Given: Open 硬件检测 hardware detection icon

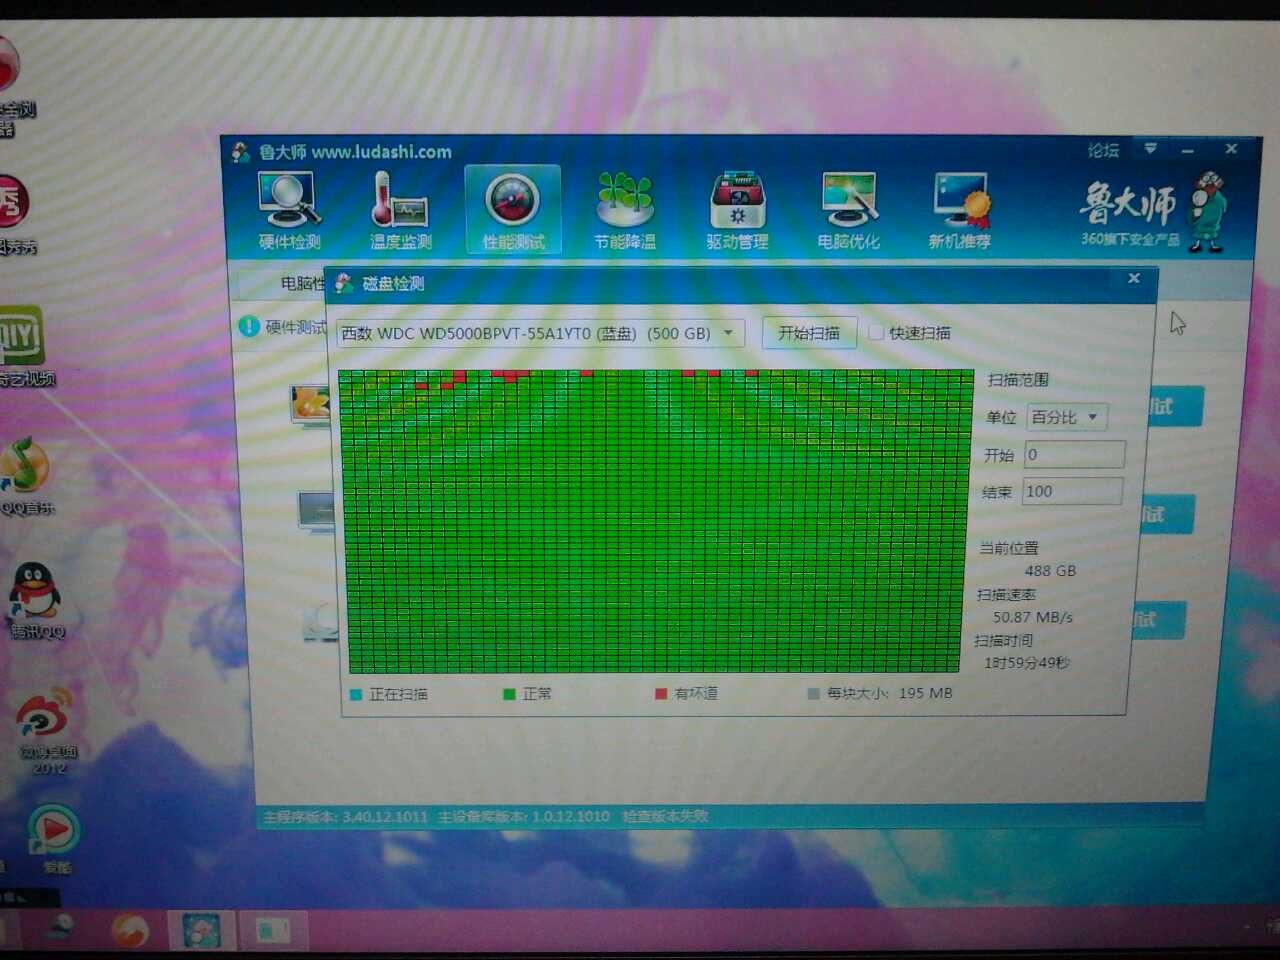Looking at the screenshot, I should [289, 210].
